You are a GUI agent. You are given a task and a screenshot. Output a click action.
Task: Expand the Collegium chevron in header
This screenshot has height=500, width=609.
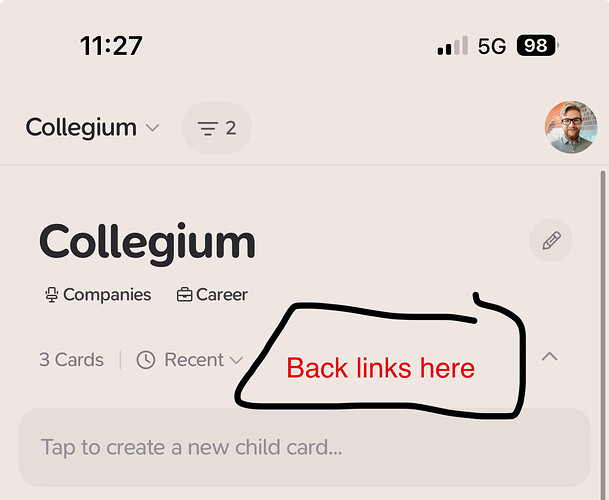[x=152, y=127]
